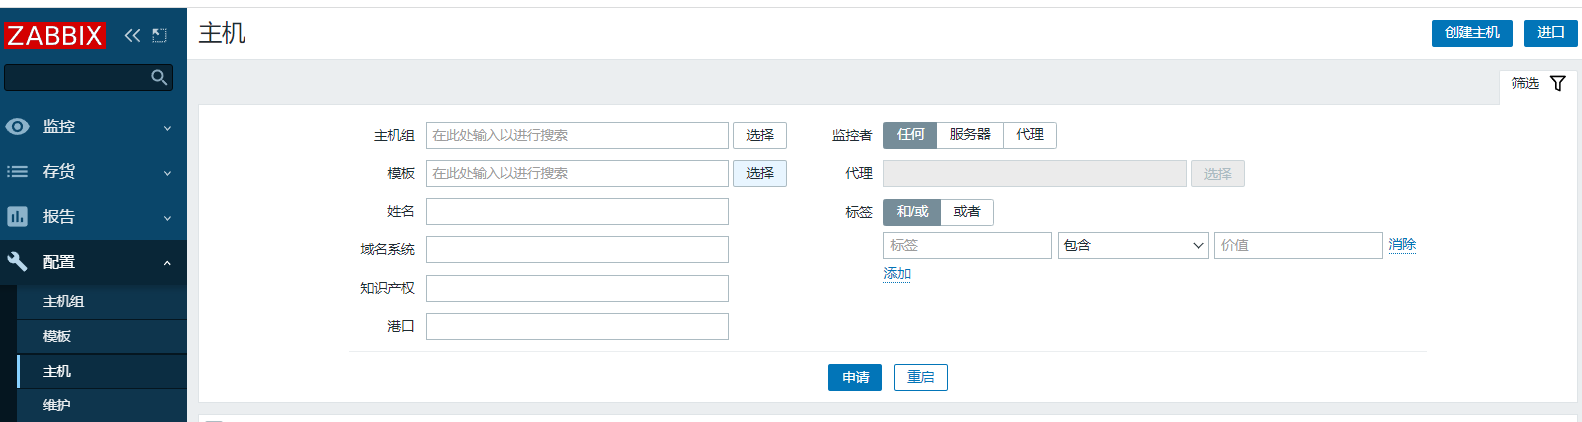The image size is (1582, 422).
Task: Focus the 标签 tag name field
Action: coord(967,245)
